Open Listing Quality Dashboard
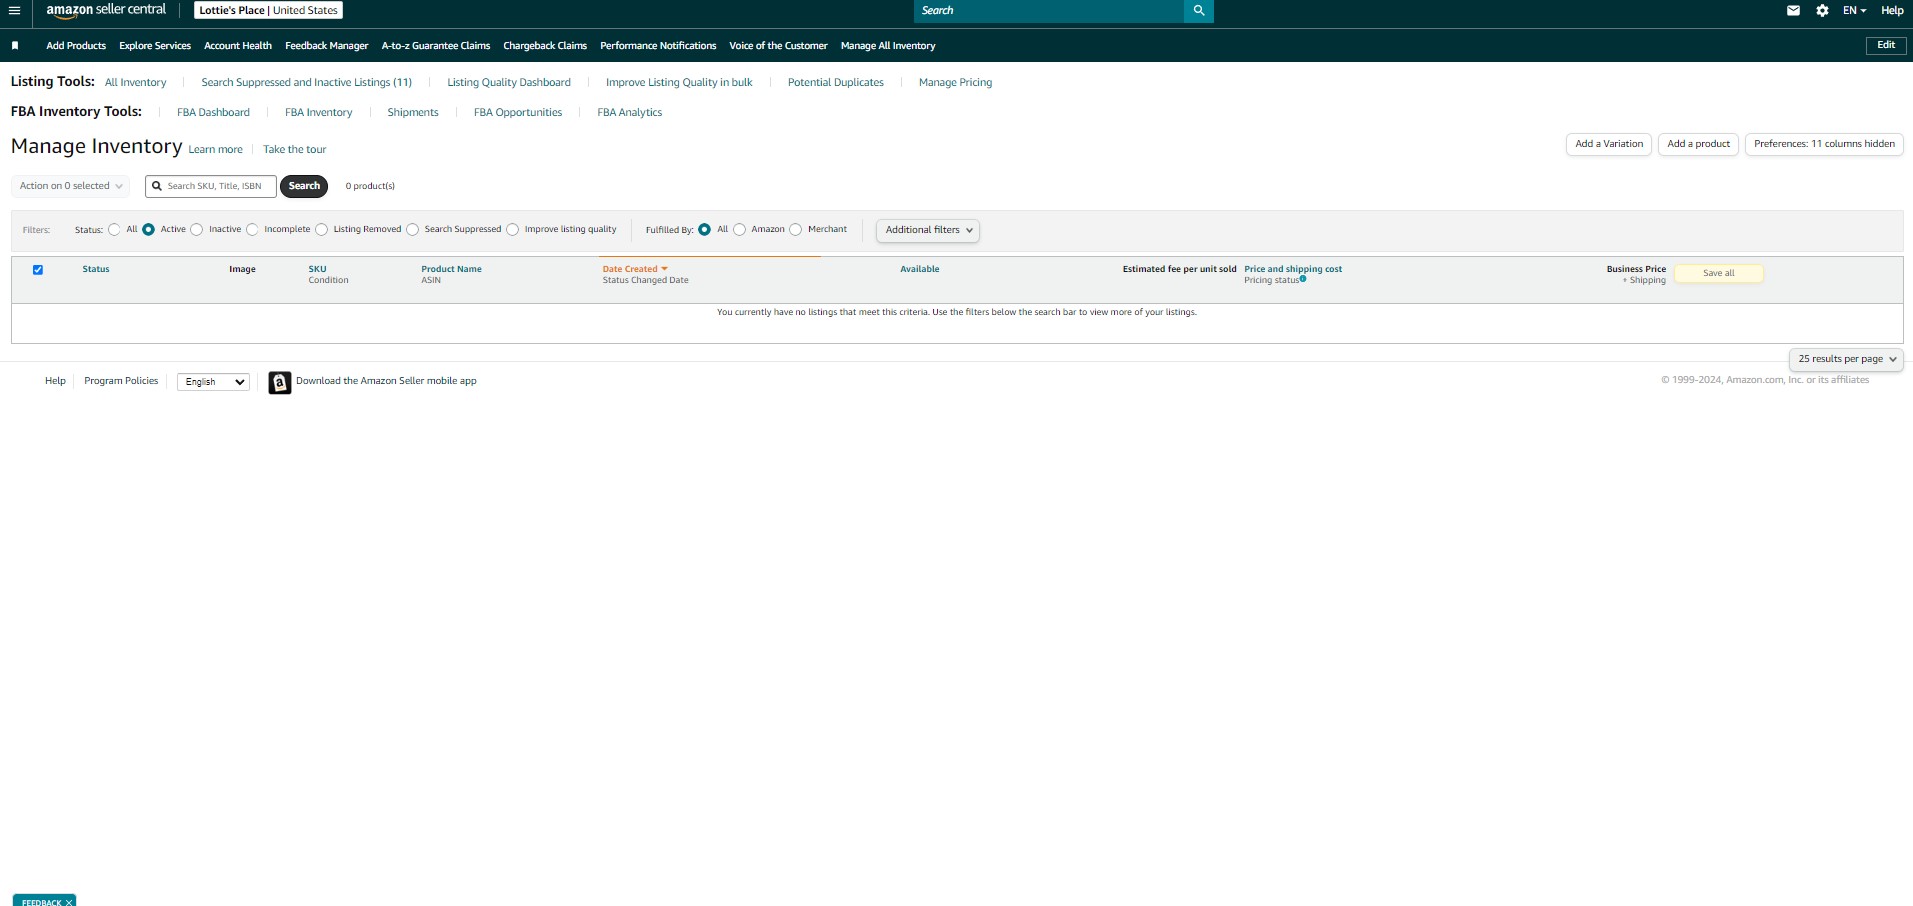The image size is (1913, 906). [509, 83]
